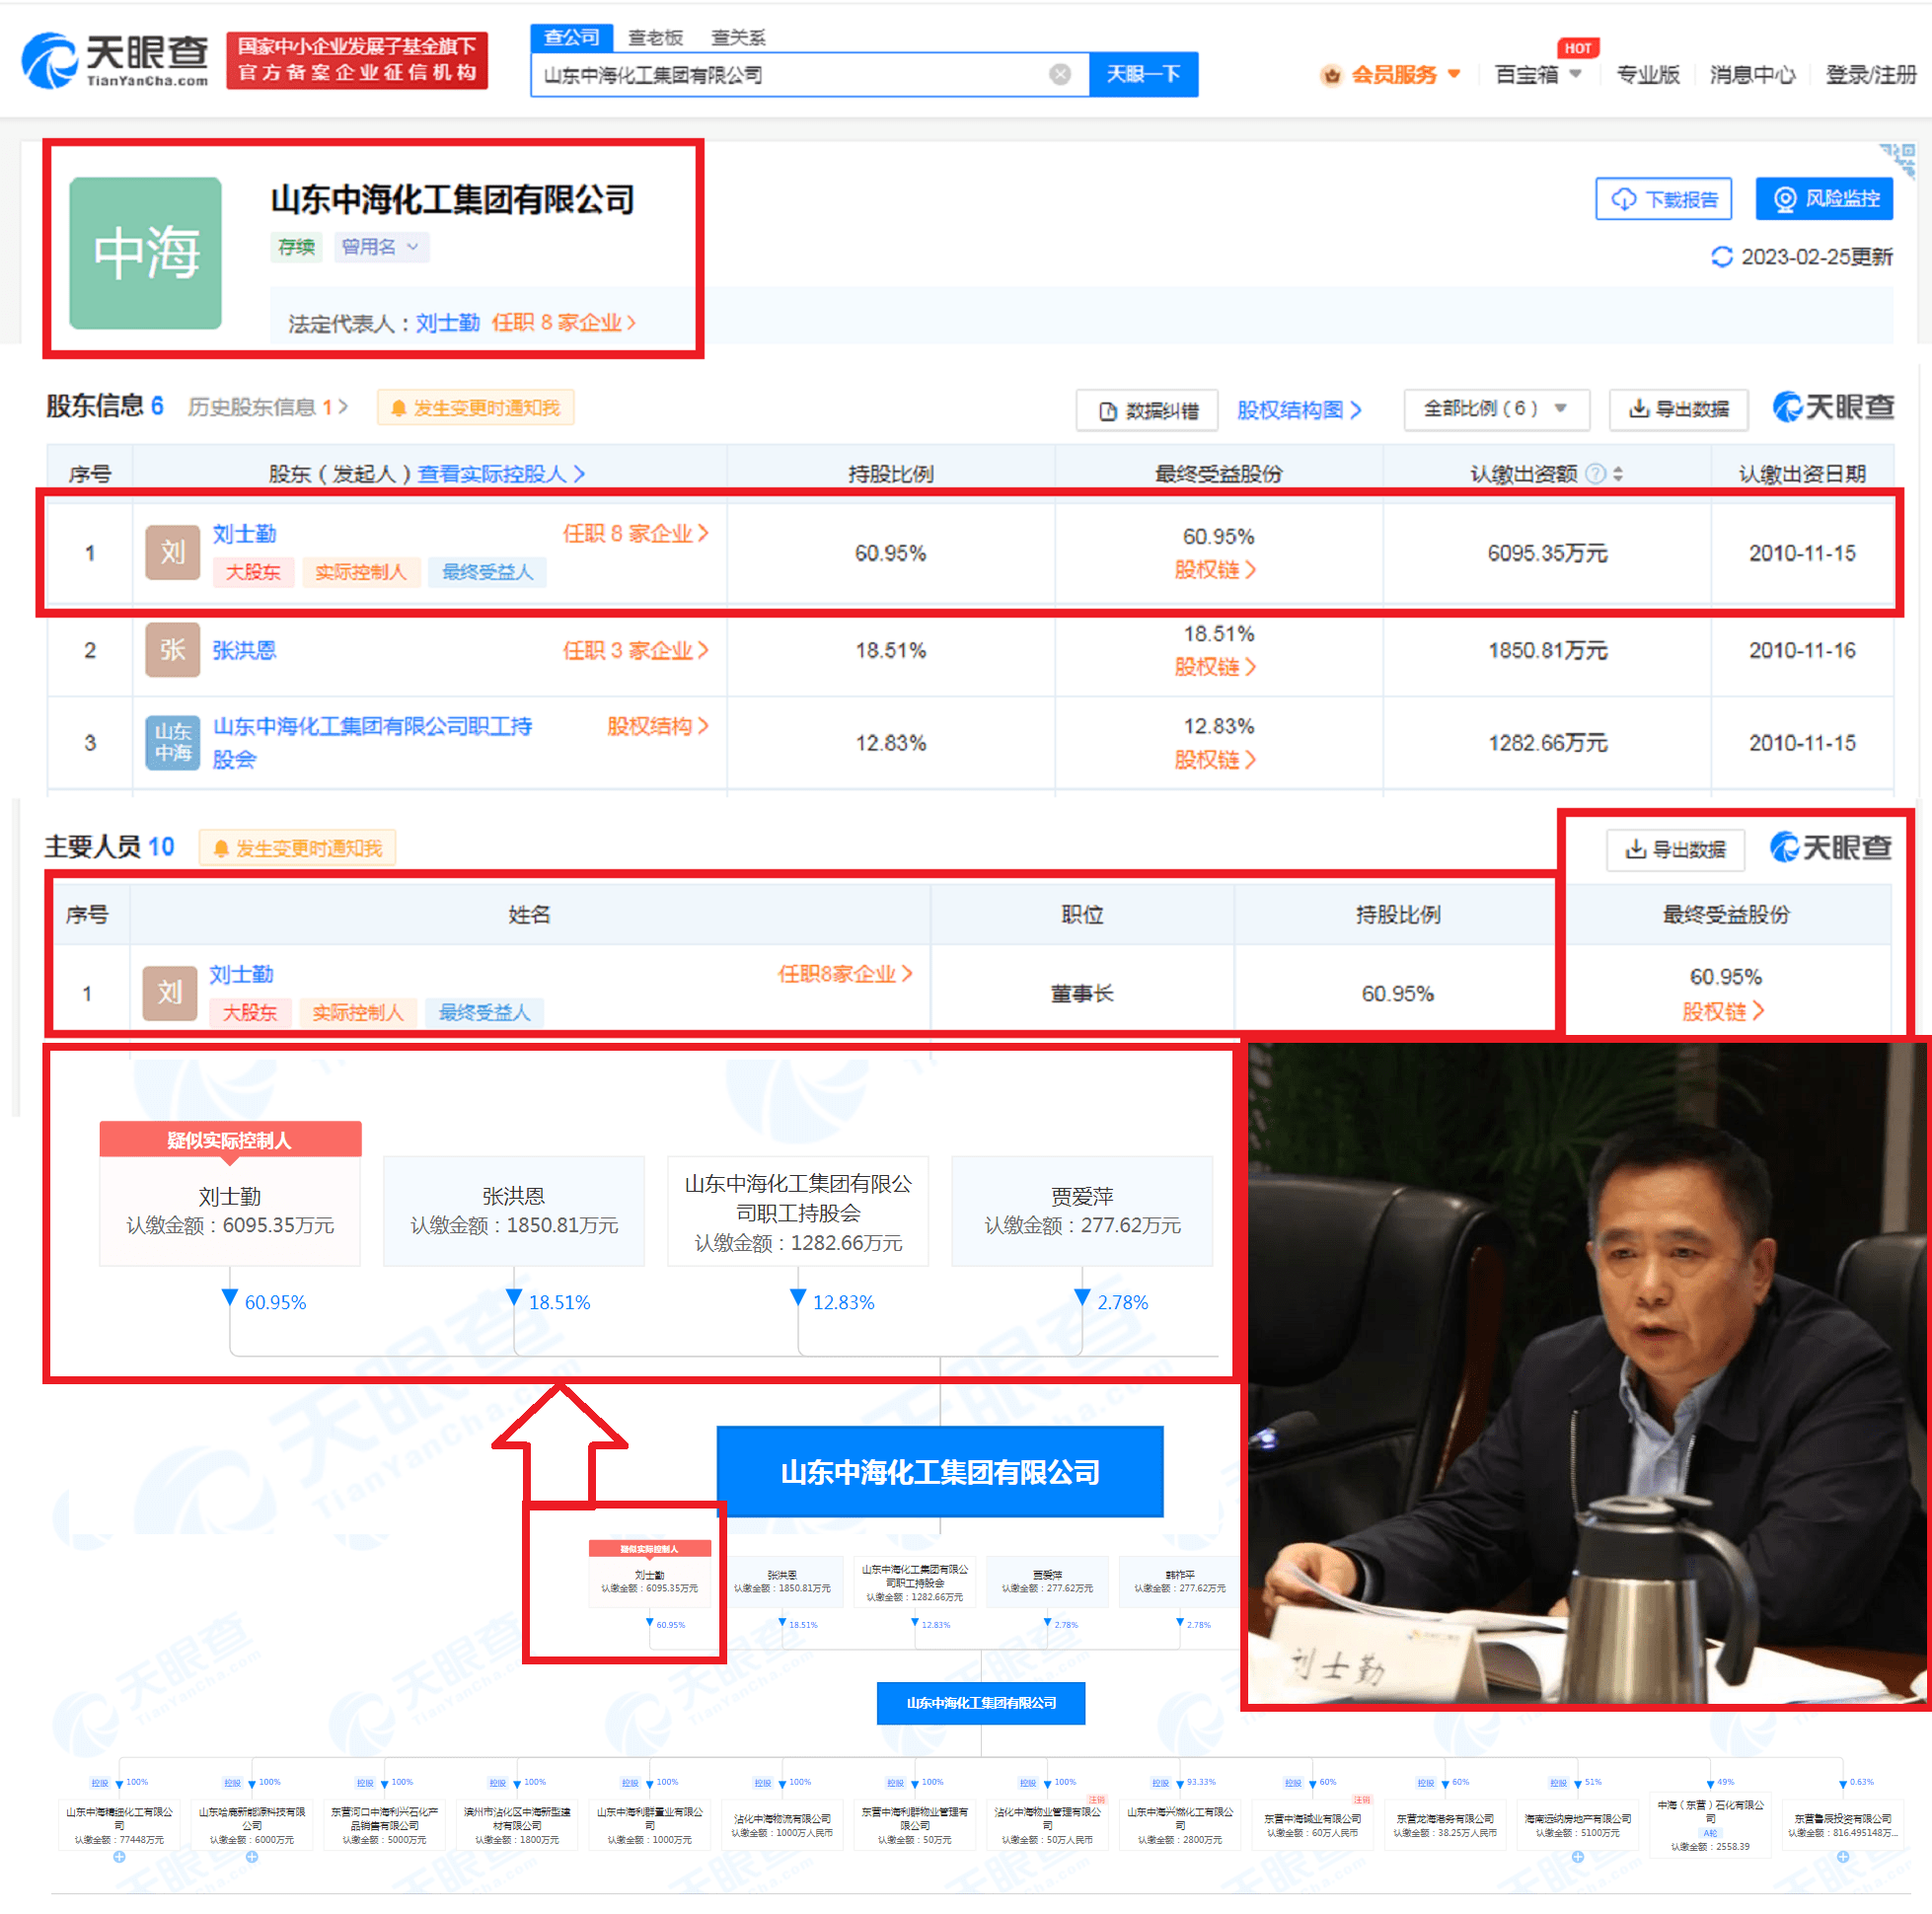
Task: Open the 股权结构图 link
Action: pos(1298,410)
